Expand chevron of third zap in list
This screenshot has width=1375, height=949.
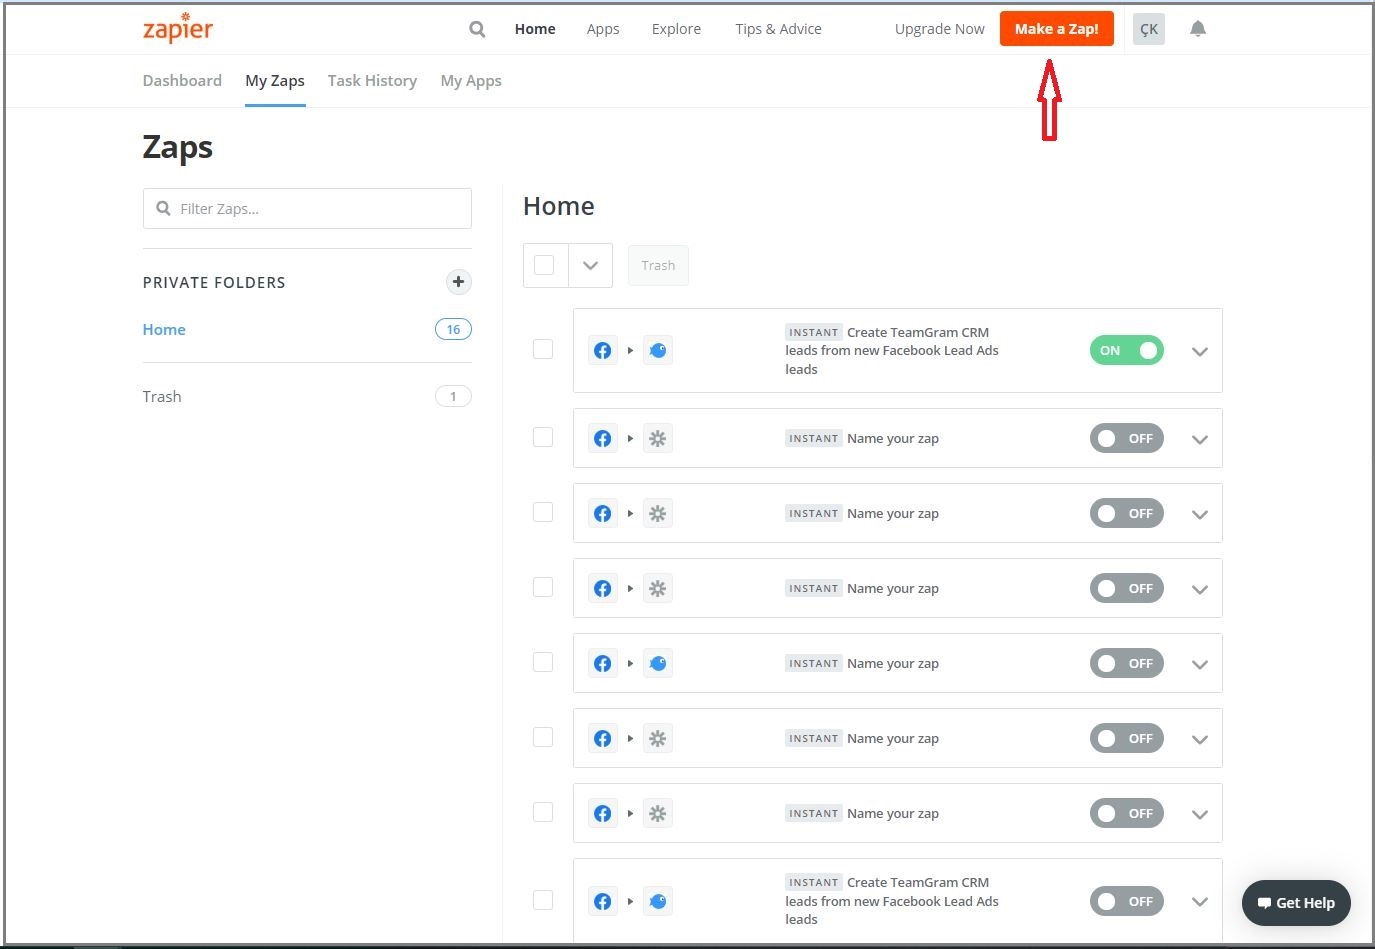coord(1200,514)
